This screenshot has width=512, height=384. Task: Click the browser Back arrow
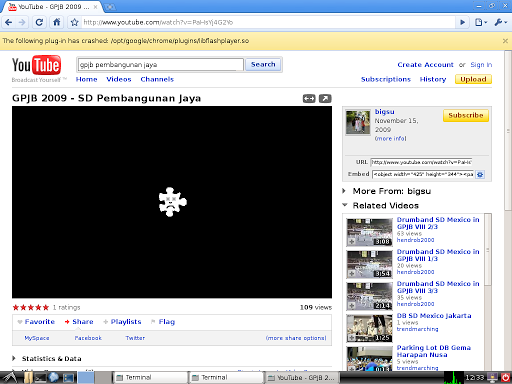pyautogui.click(x=9, y=22)
